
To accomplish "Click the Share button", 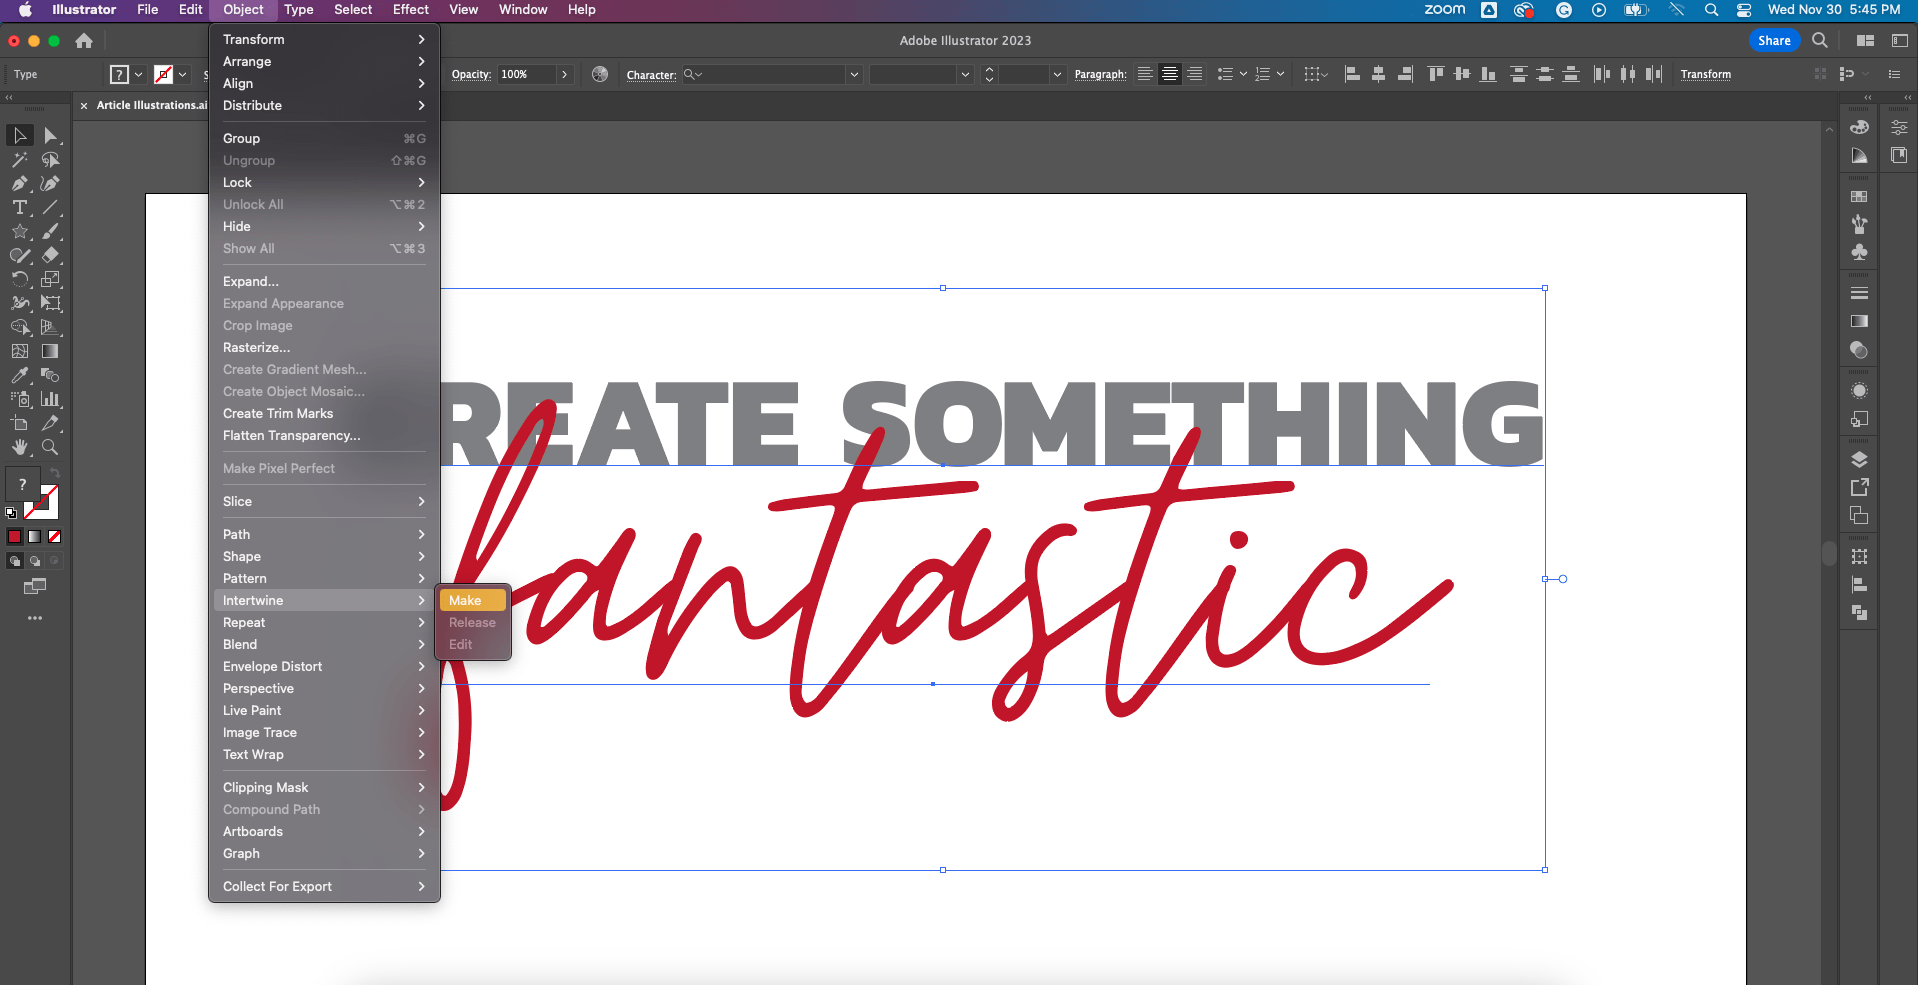I will point(1775,40).
